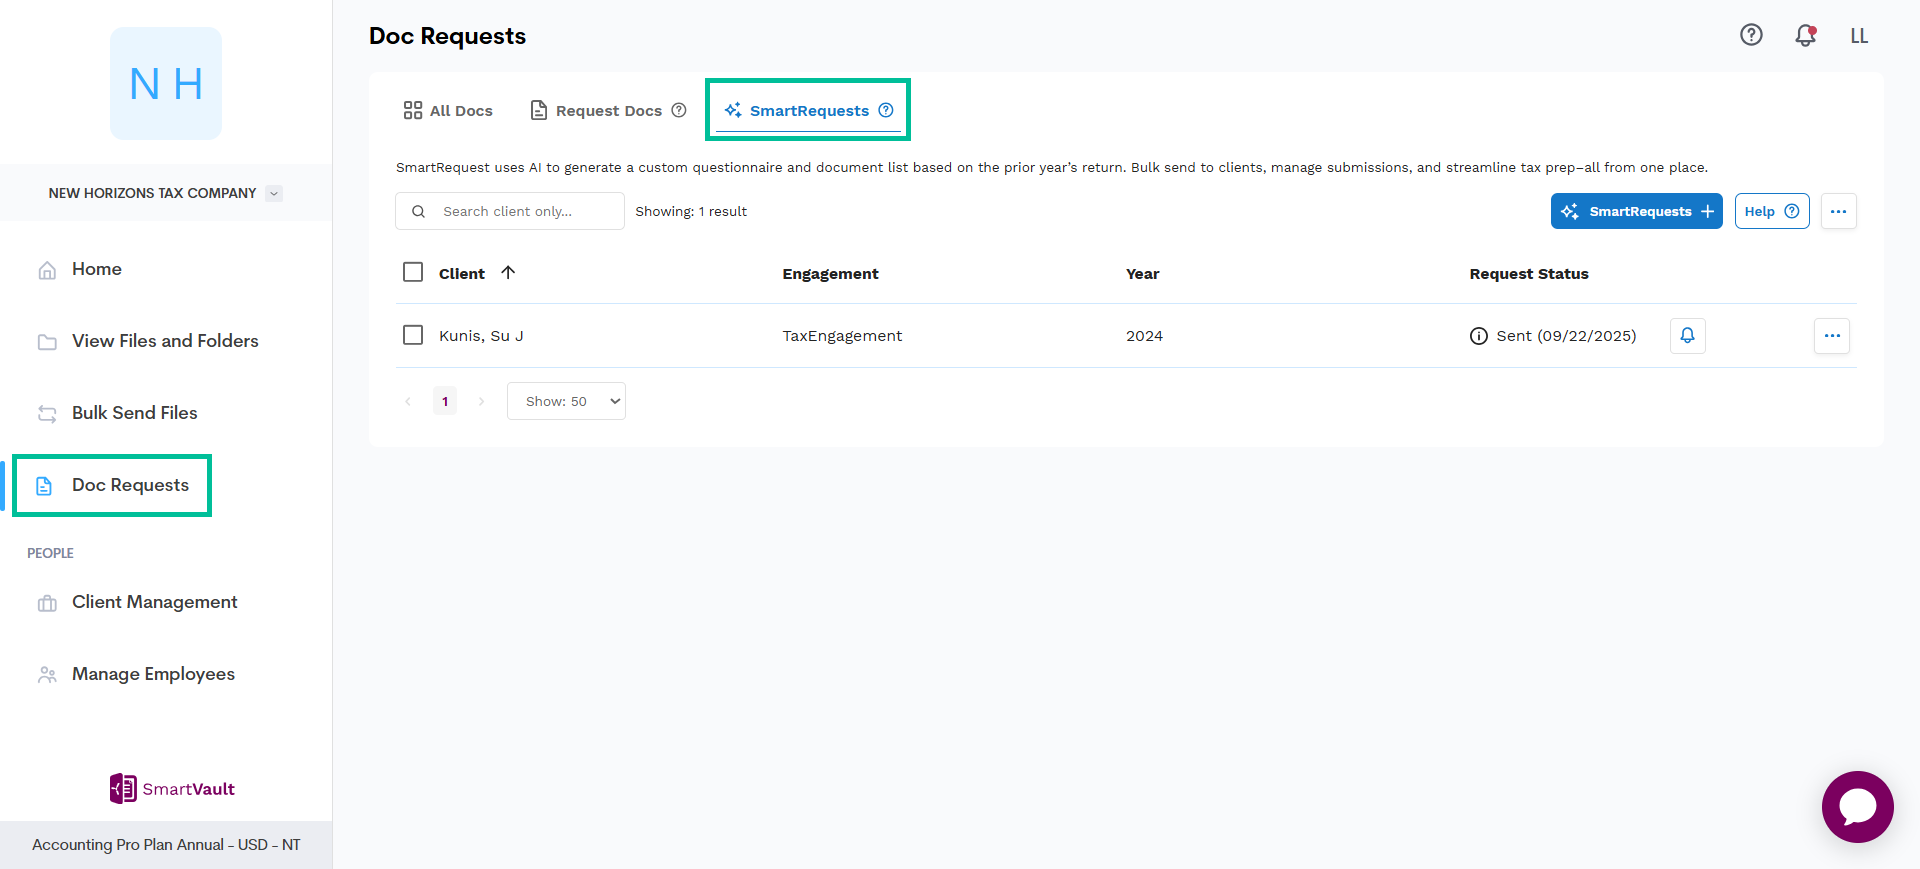
Task: Toggle the select-all Client checkbox
Action: click(413, 272)
